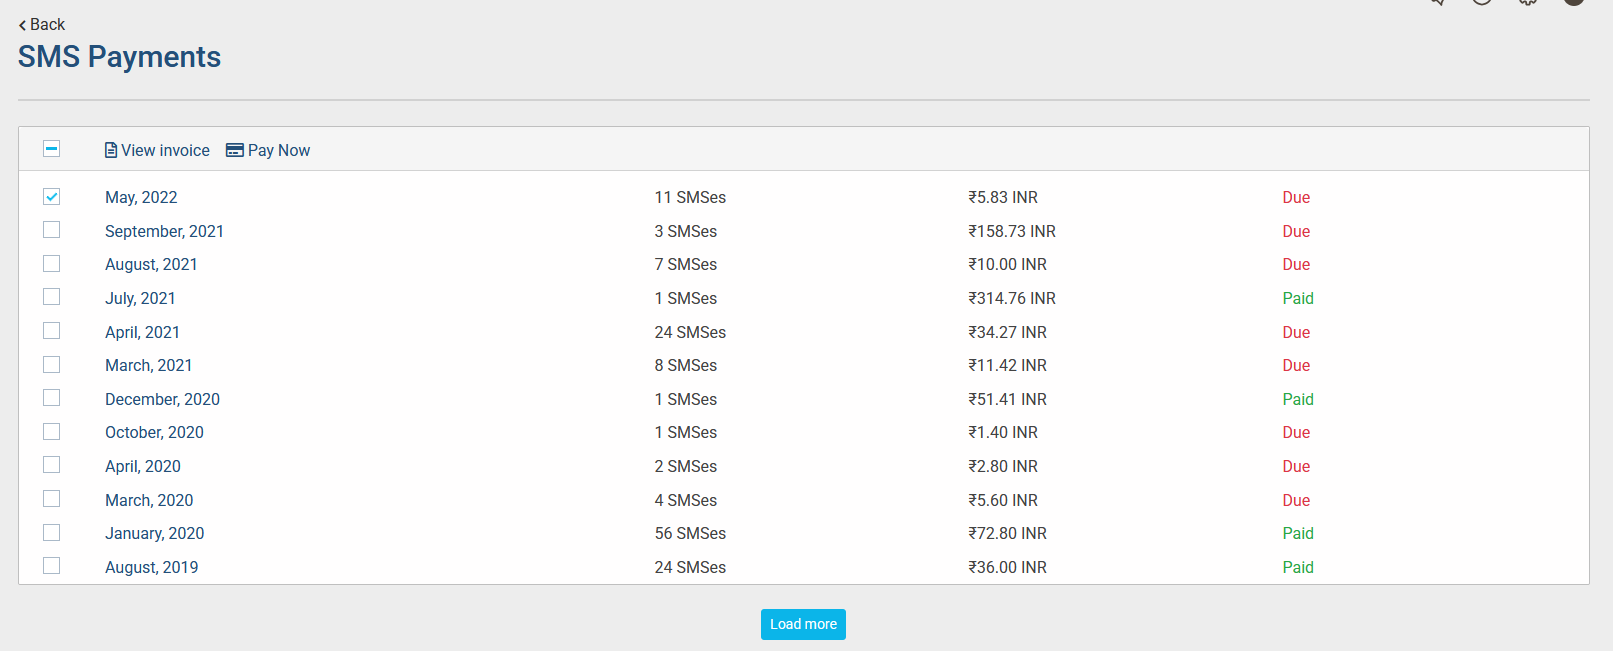
Task: Toggle the select-all checkbox in table header
Action: pos(52,149)
